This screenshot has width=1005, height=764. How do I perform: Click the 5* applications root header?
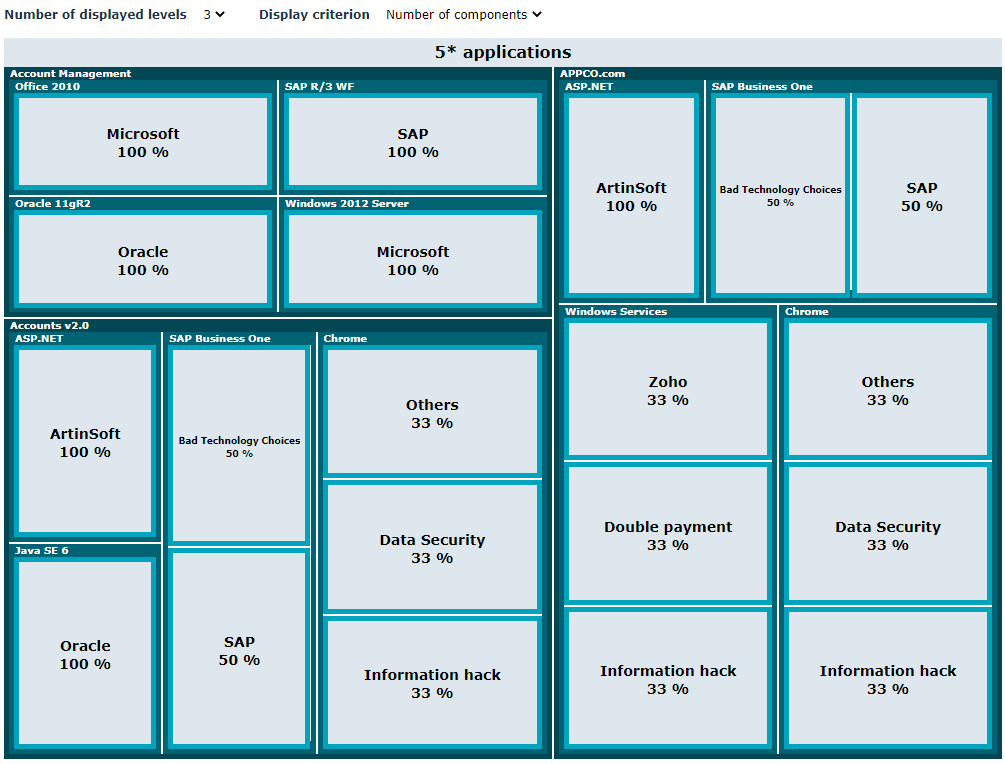[x=502, y=52]
